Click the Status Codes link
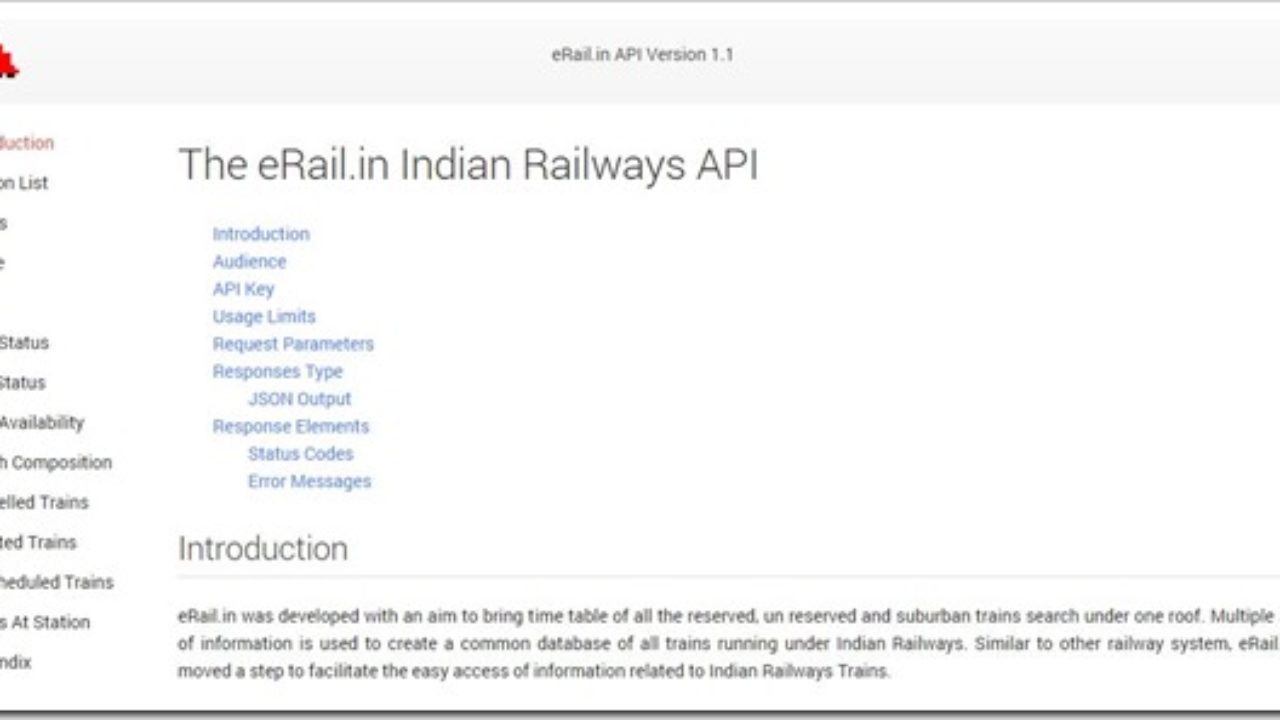 tap(300, 453)
